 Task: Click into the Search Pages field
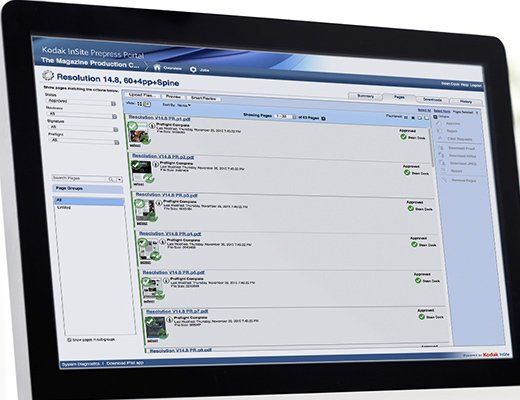[x=80, y=179]
